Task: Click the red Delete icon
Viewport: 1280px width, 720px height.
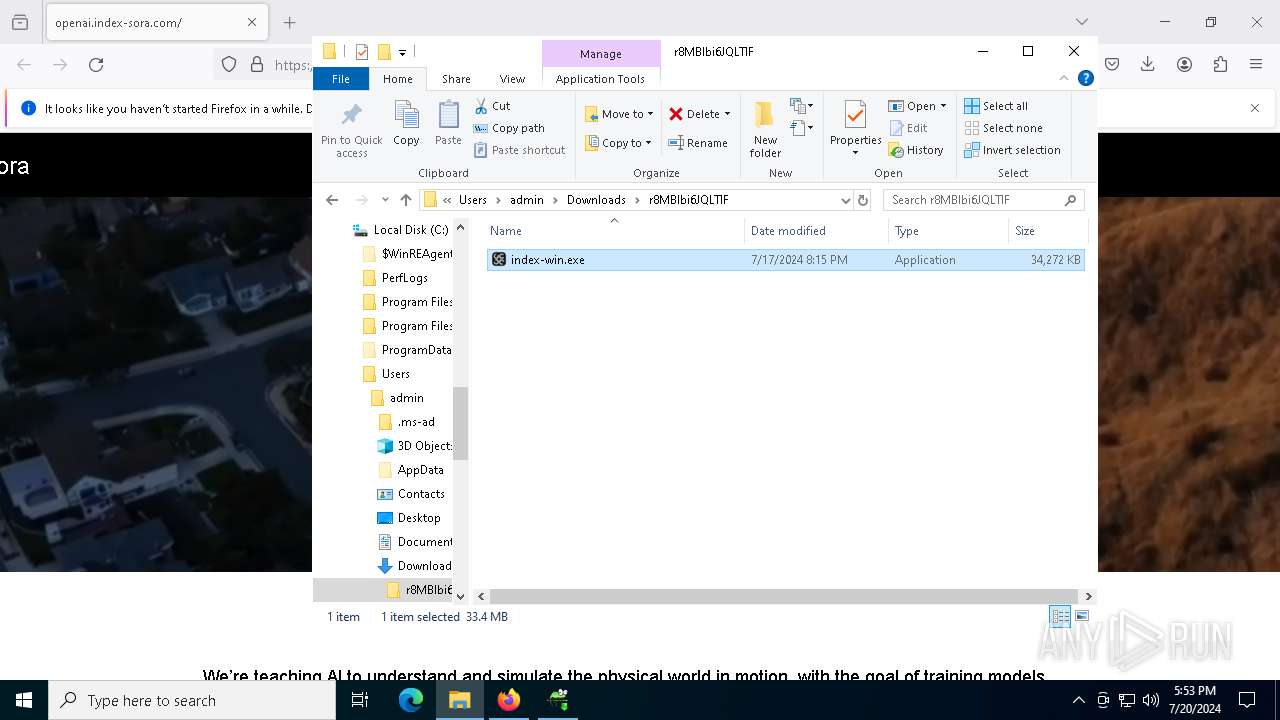Action: [676, 114]
